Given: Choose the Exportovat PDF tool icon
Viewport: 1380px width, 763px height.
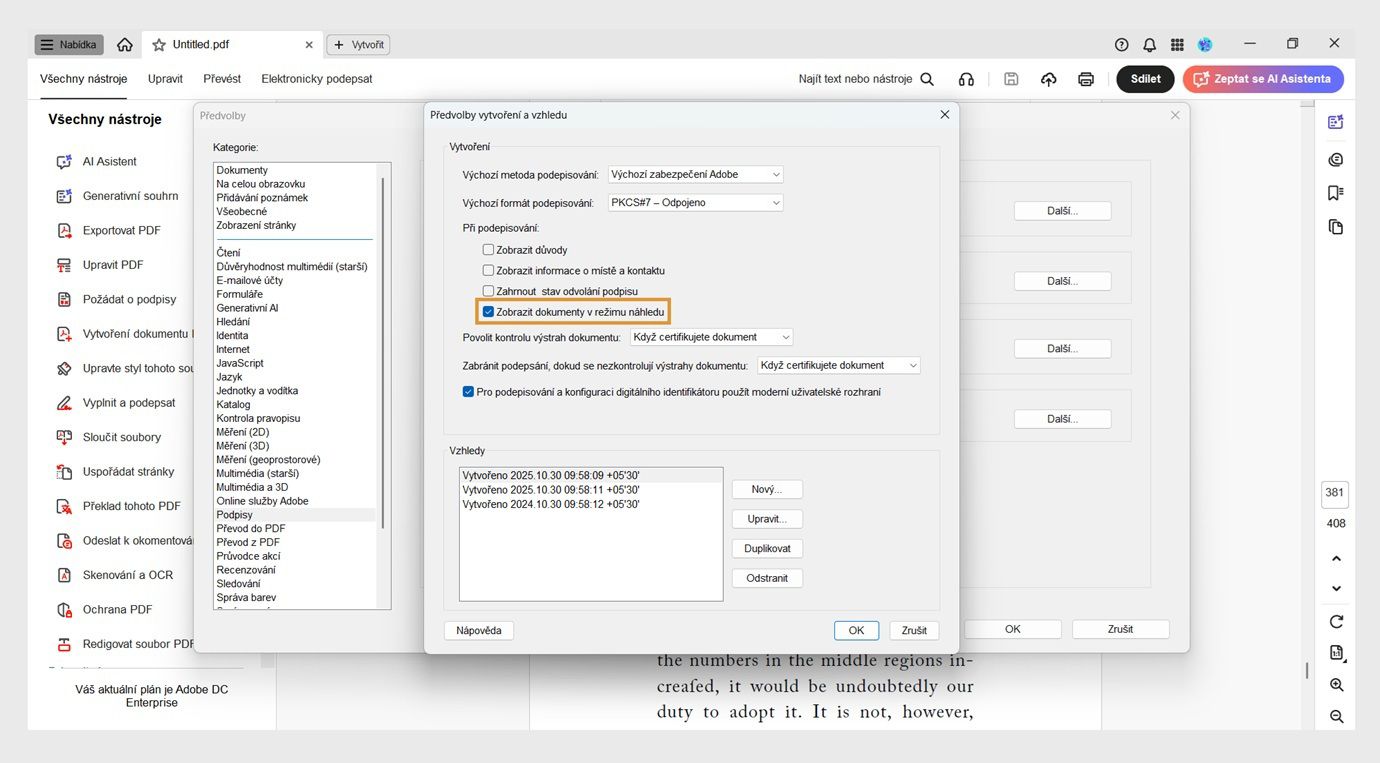Looking at the screenshot, I should click(x=64, y=231).
